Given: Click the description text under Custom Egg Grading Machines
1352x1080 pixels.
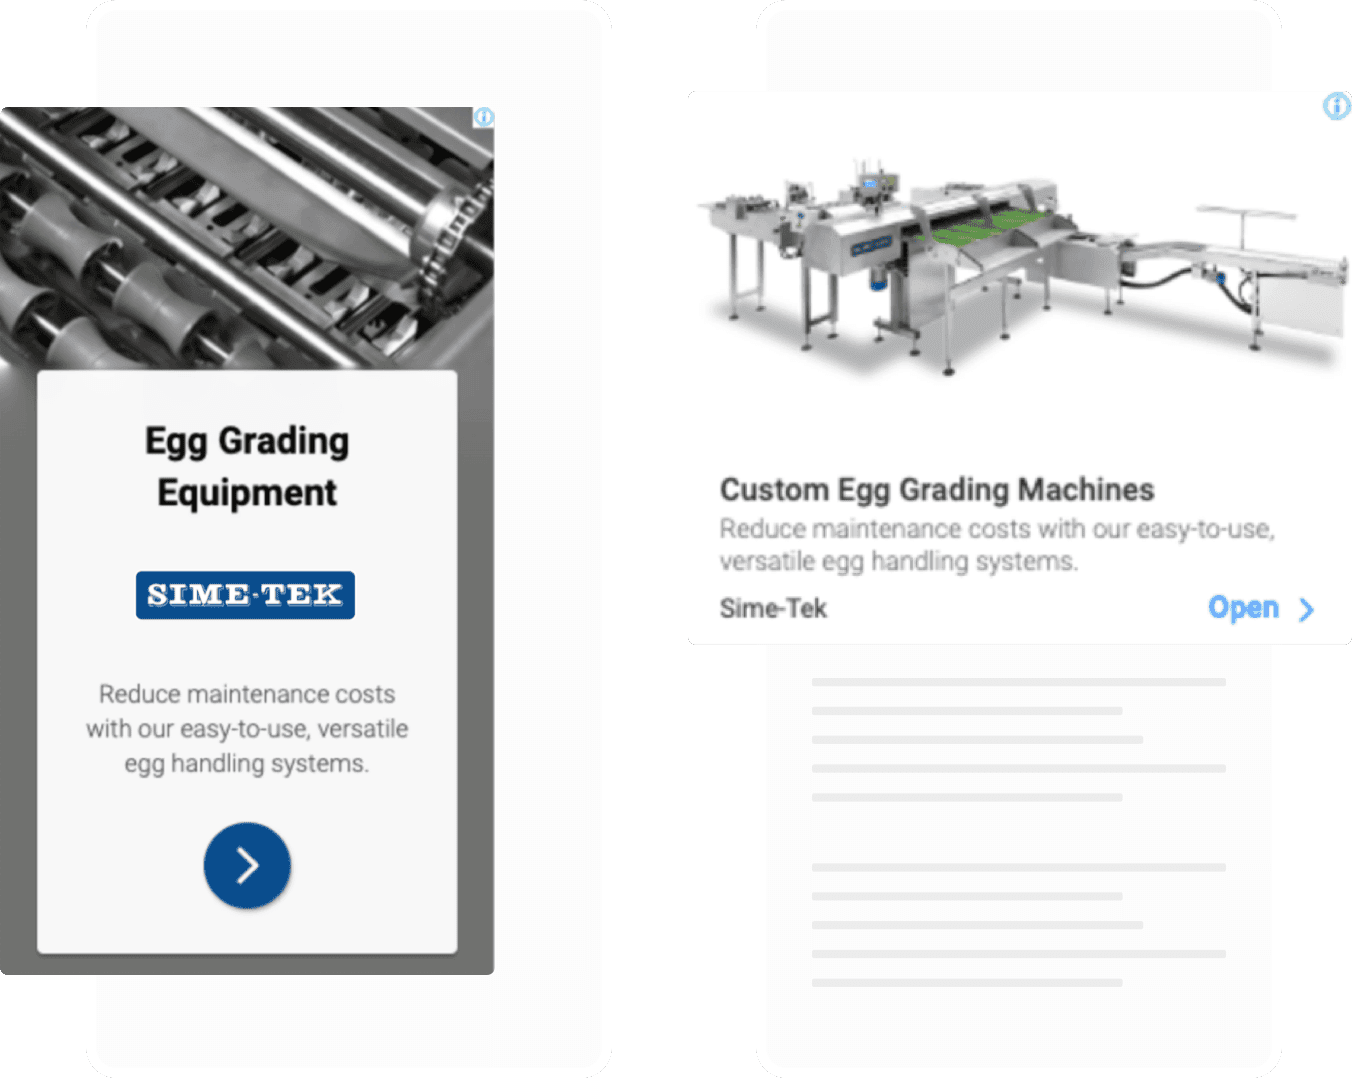Looking at the screenshot, I should pyautogui.click(x=997, y=545).
